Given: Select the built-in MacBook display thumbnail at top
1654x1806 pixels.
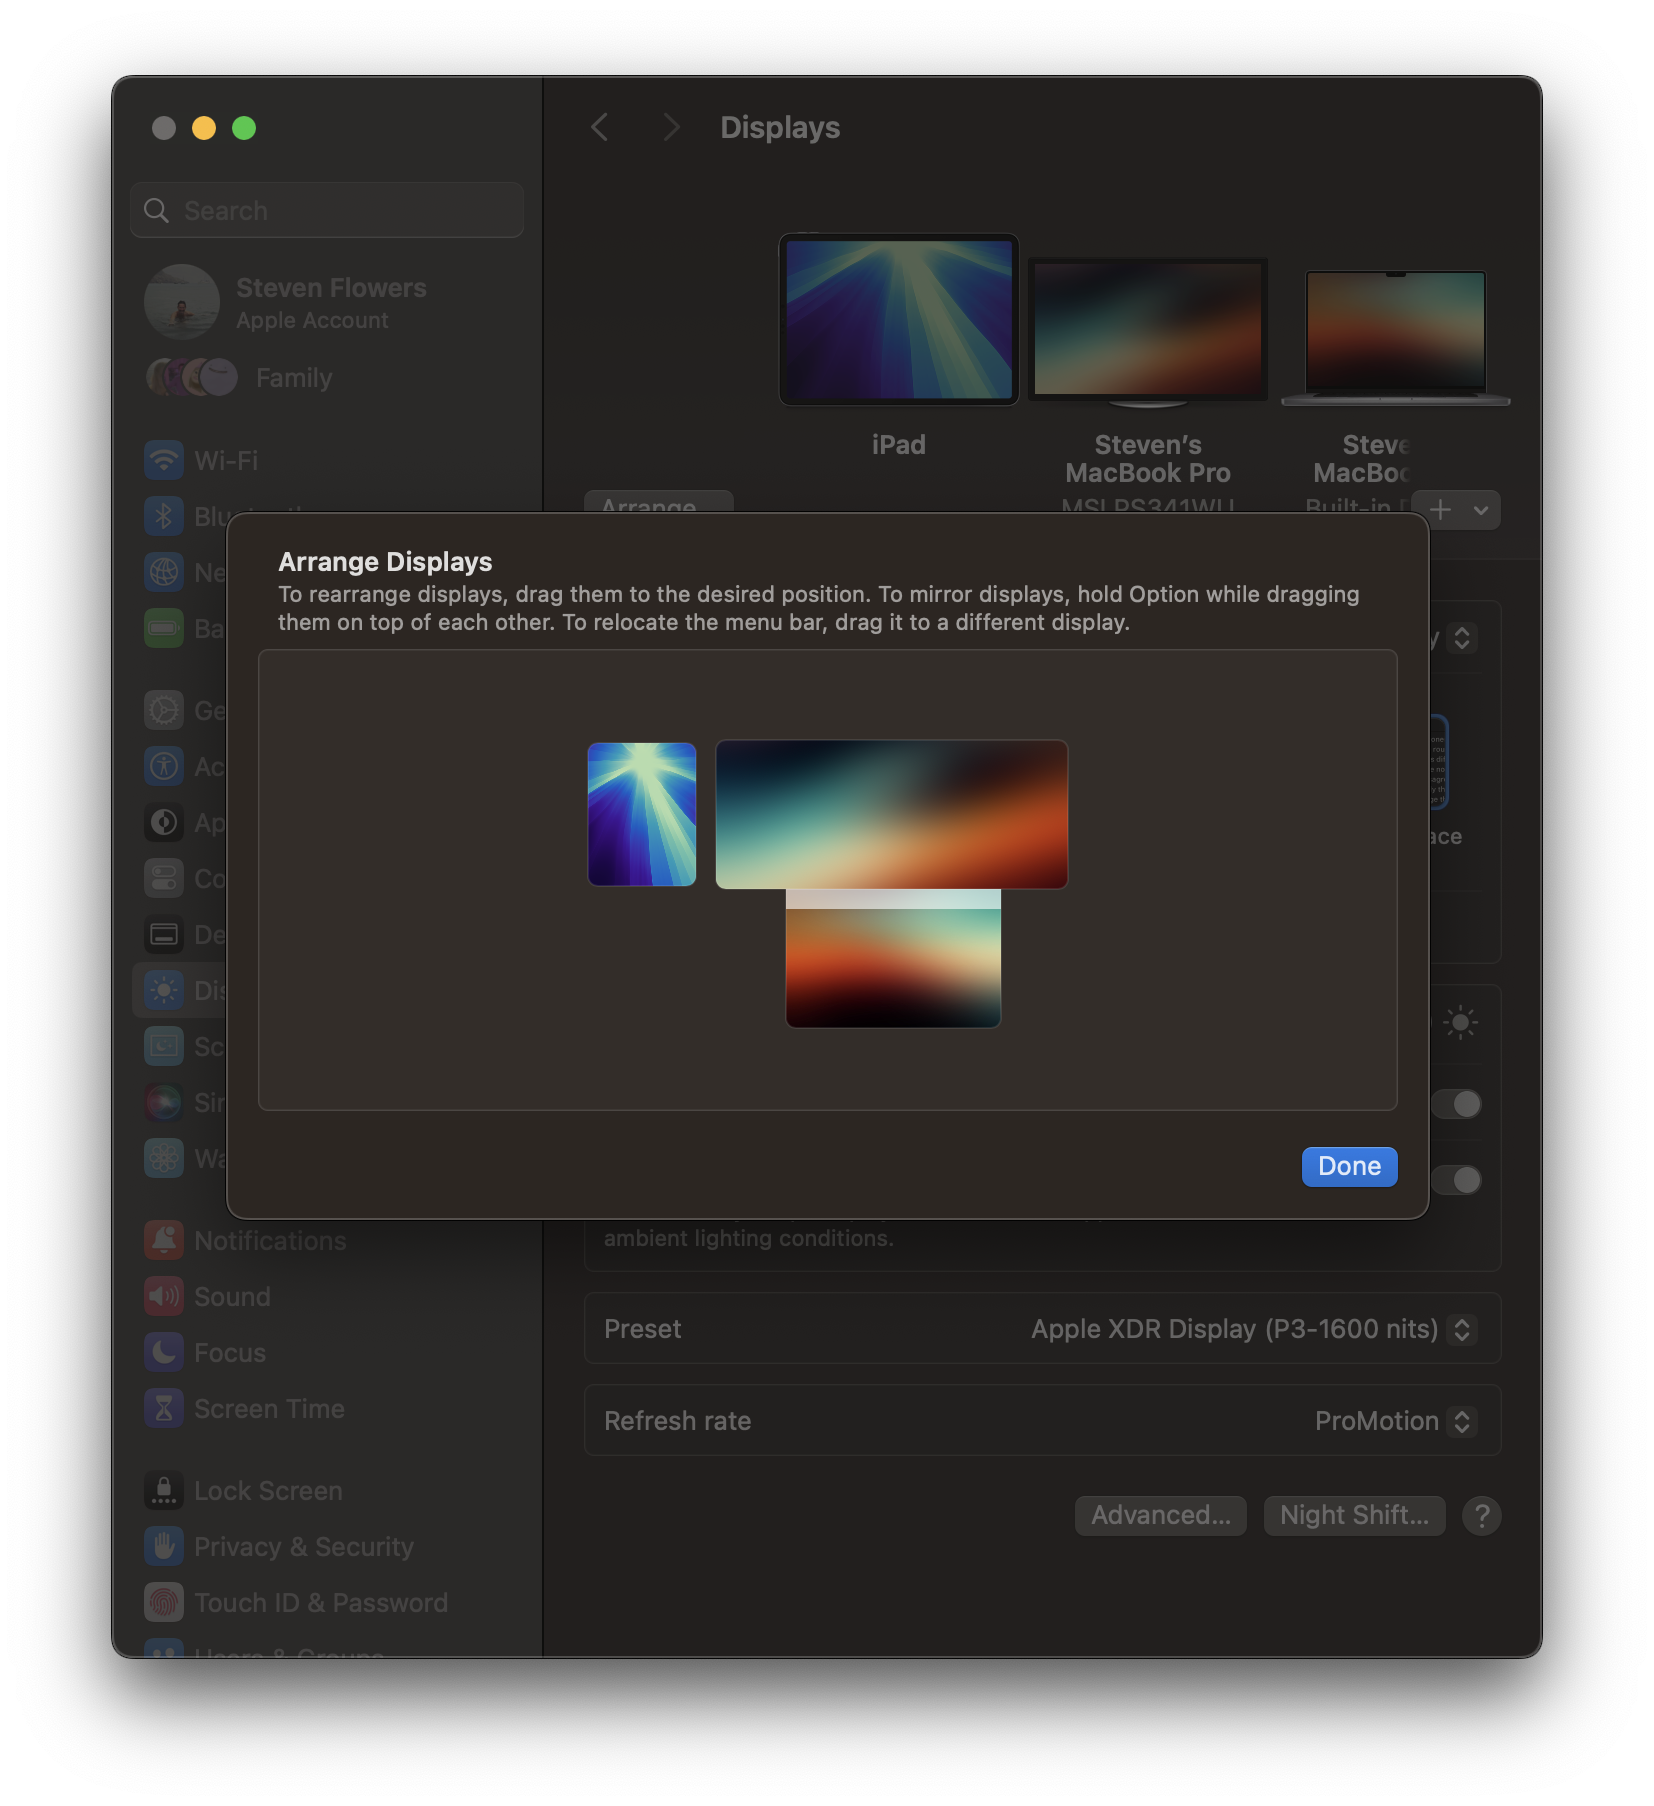Looking at the screenshot, I should coord(1395,337).
